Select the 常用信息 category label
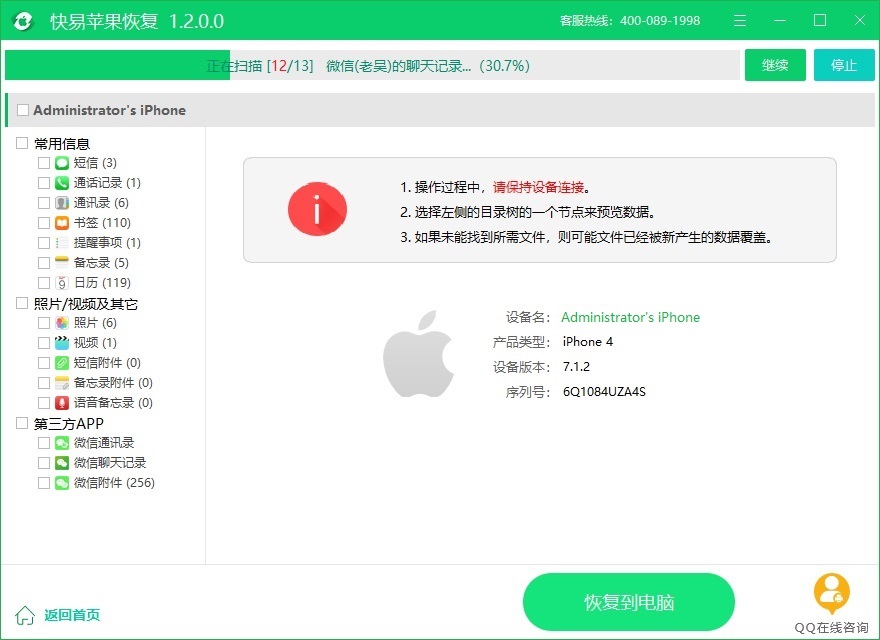Viewport: 880px width, 640px height. point(62,144)
